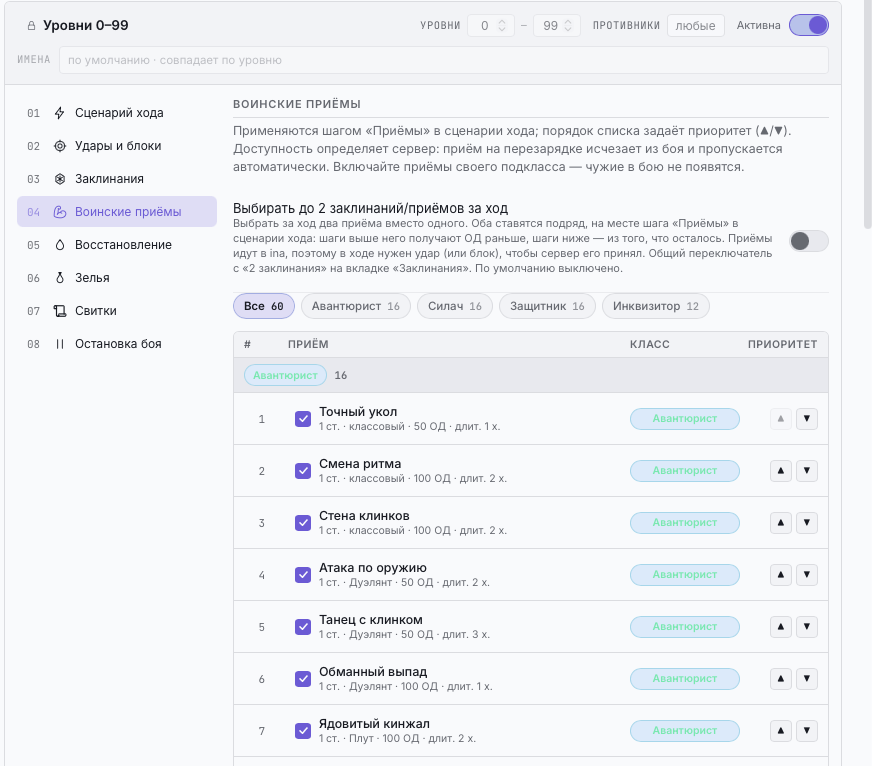Click the lightning icon for Сценарий хода
Image resolution: width=872 pixels, height=766 pixels.
click(60, 113)
